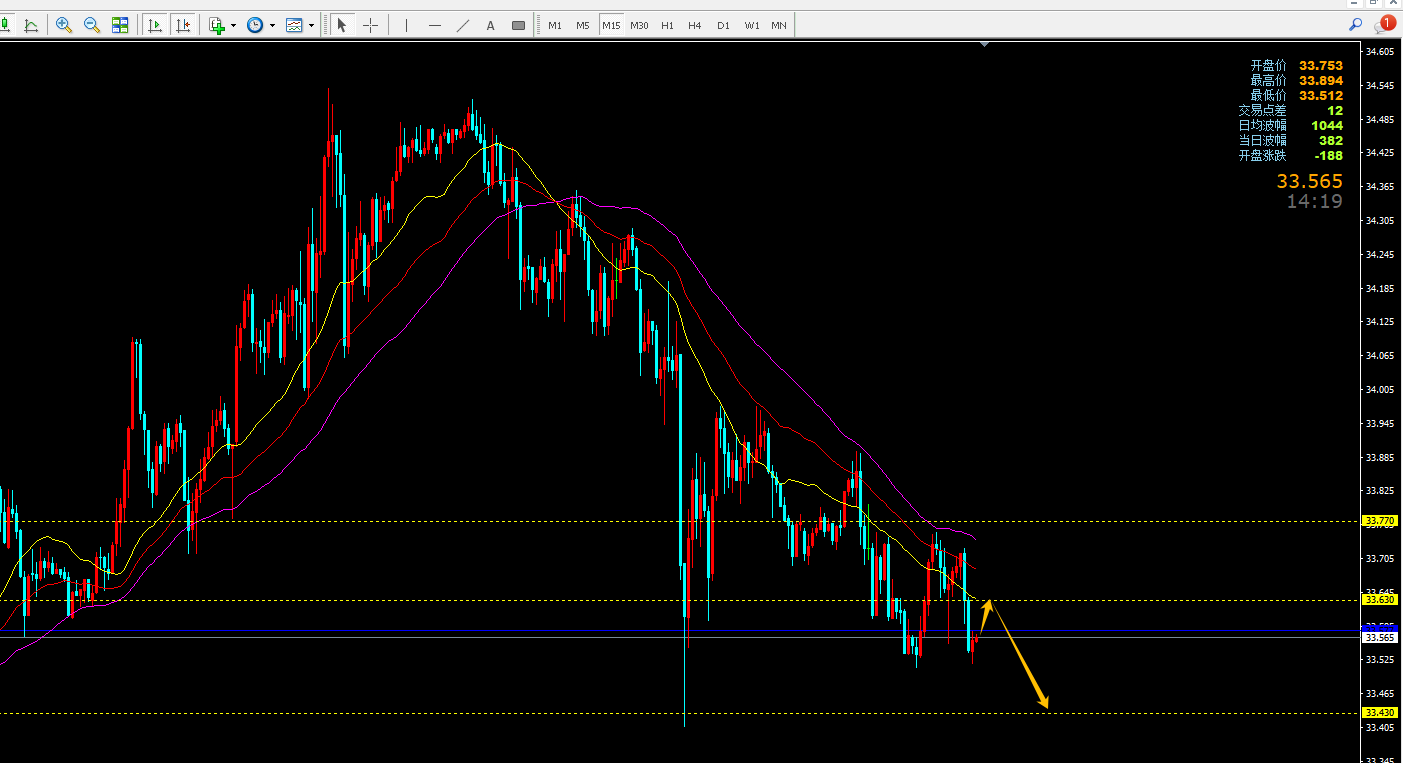Switch to the M30 timeframe

tap(640, 25)
